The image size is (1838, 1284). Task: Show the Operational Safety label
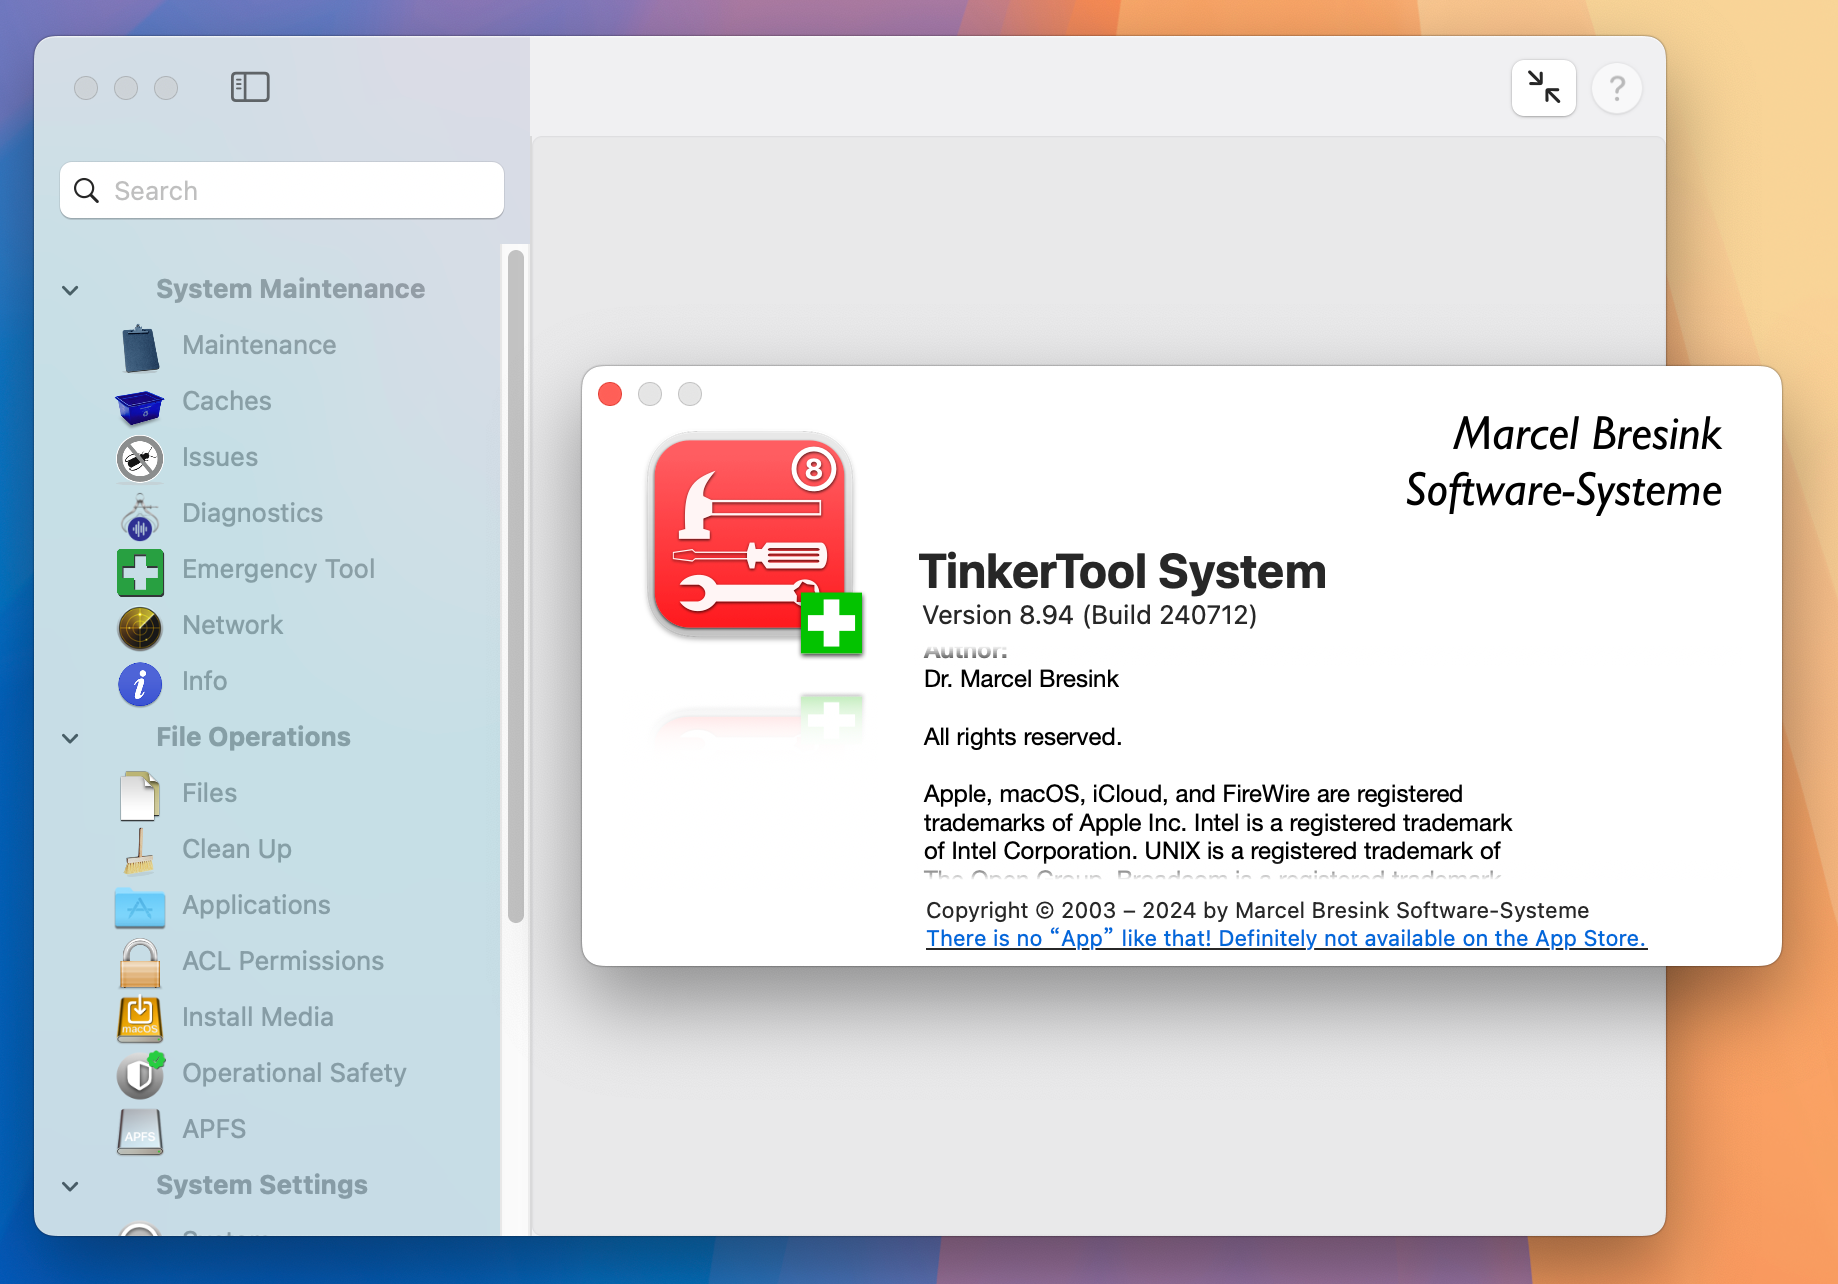point(294,1073)
